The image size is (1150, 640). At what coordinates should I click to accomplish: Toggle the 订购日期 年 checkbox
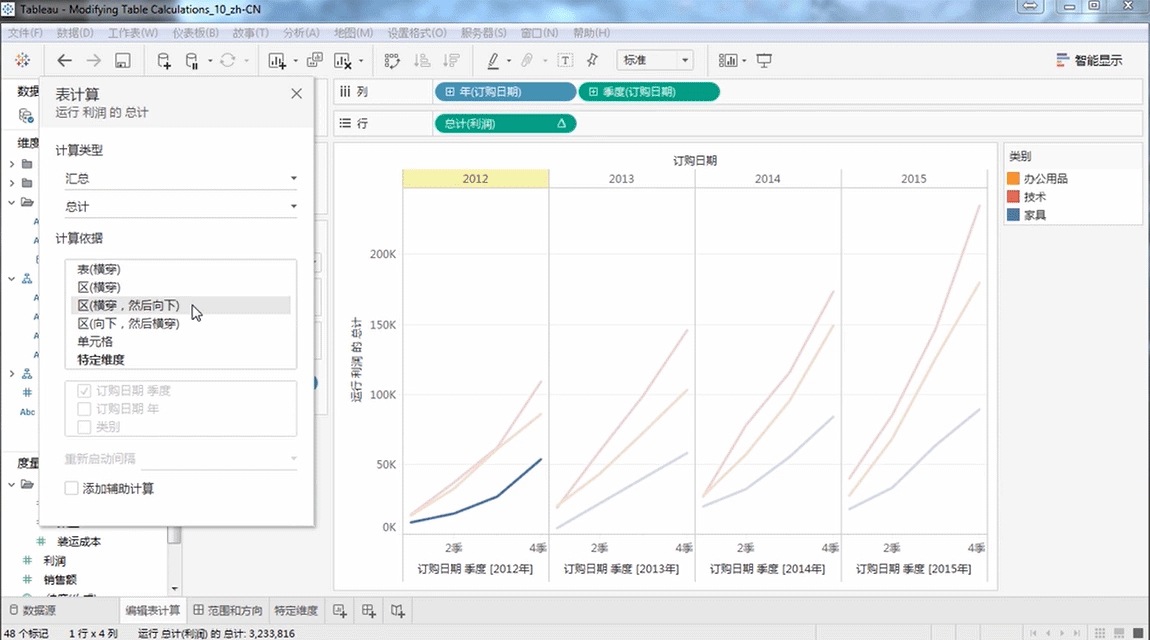[85, 409]
